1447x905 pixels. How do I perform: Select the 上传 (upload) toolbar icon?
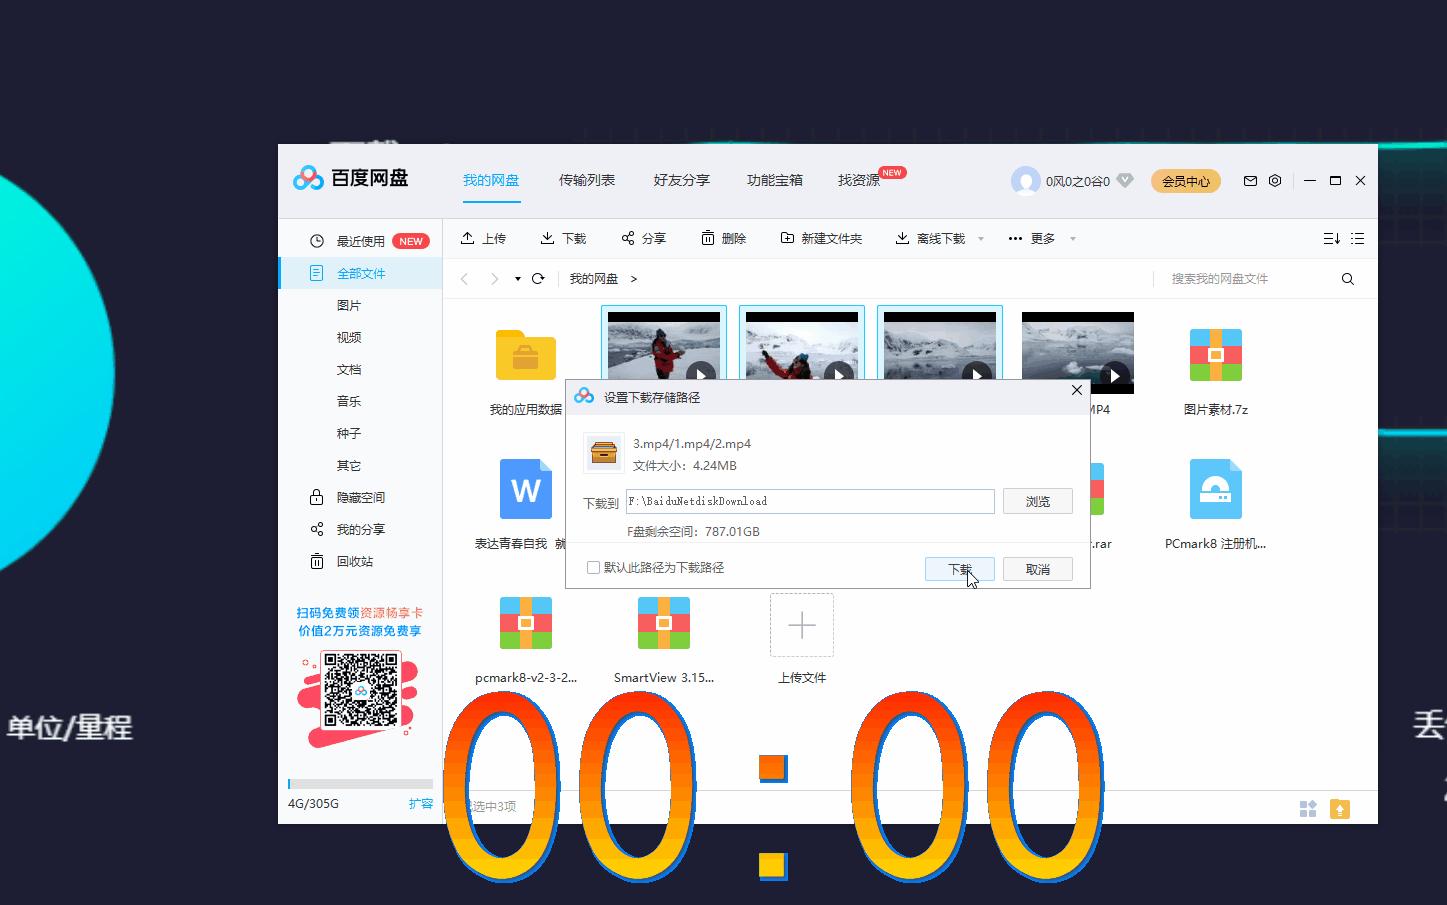coord(484,238)
